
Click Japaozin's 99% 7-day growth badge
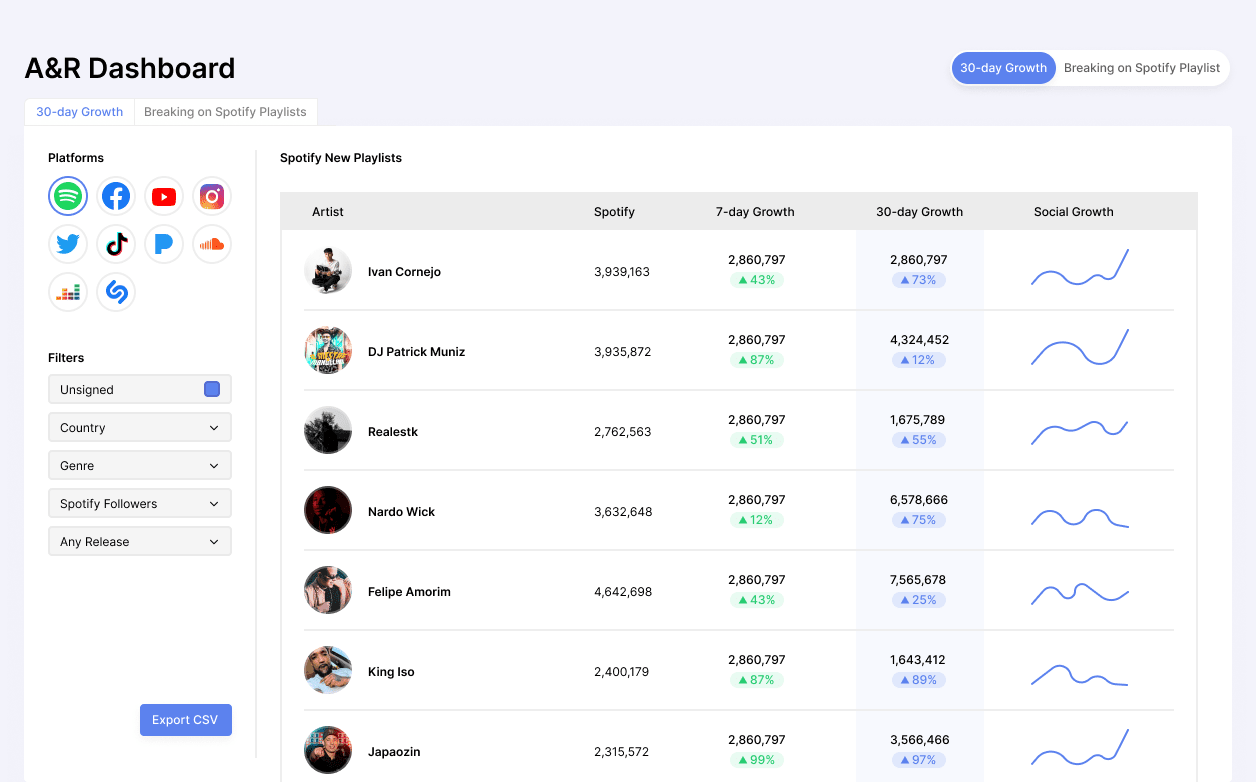tap(757, 760)
